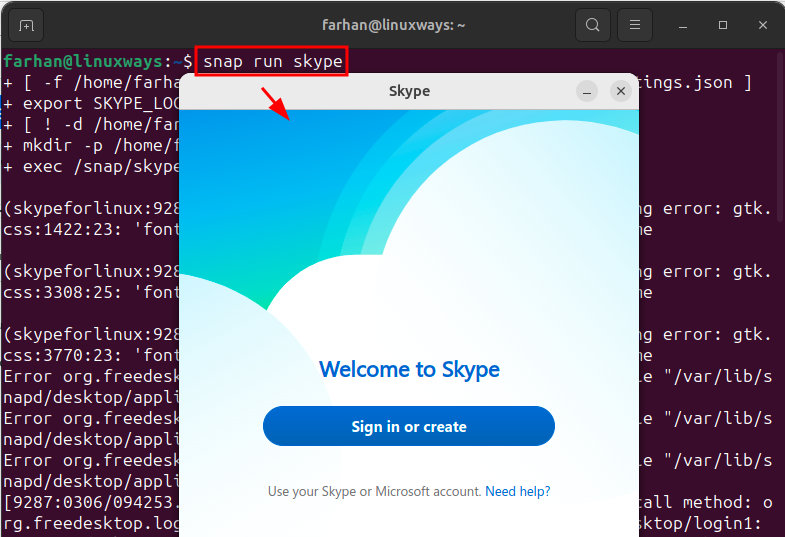
Task: Open the Need help? link
Action: pos(518,491)
